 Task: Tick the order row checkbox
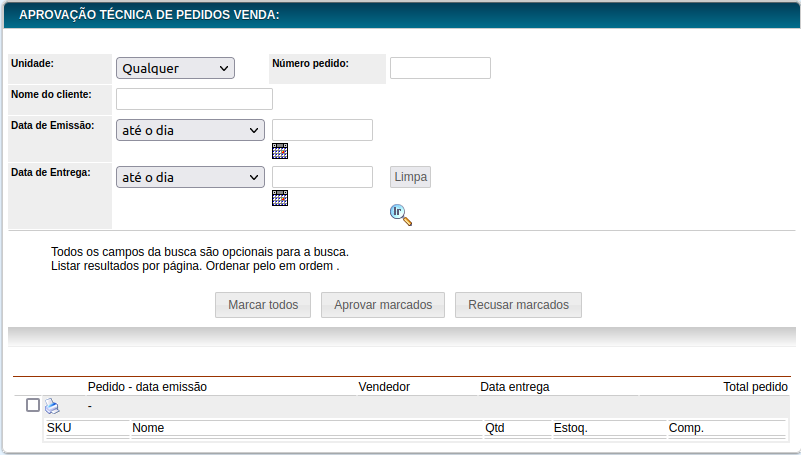pos(33,405)
